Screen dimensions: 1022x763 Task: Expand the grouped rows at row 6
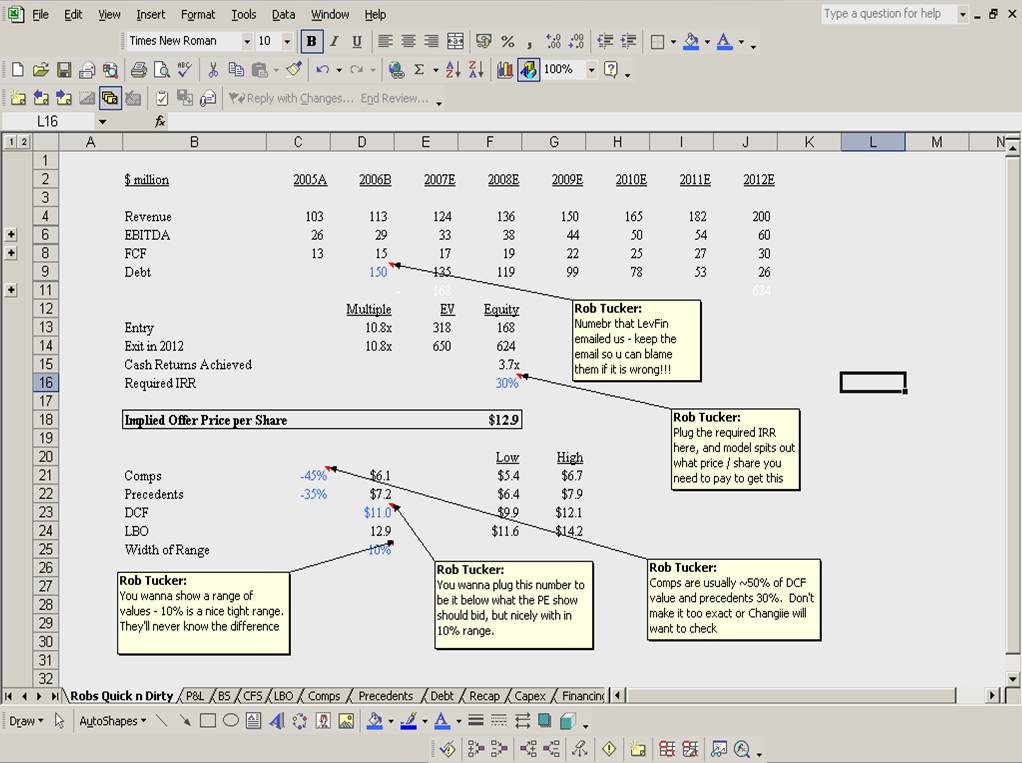(11, 235)
